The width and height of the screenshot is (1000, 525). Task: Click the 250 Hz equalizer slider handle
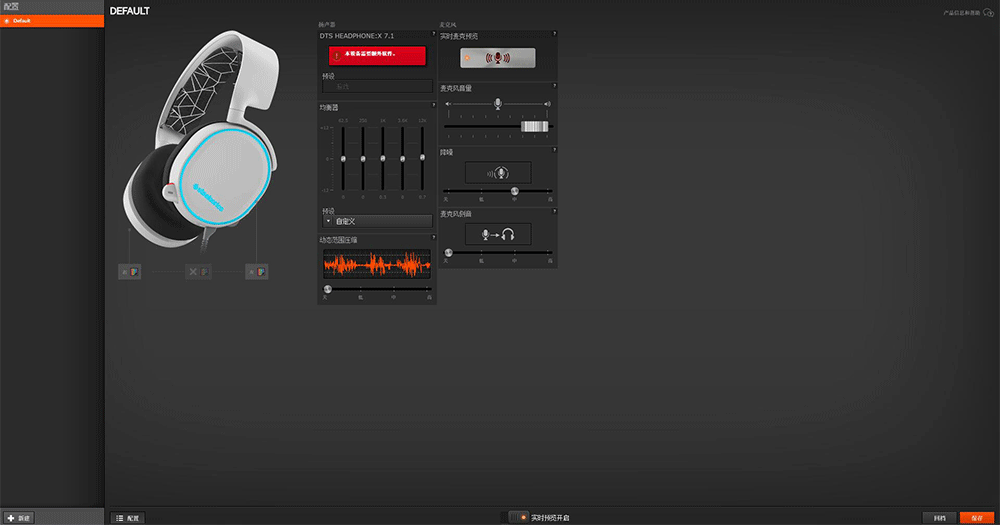363,158
